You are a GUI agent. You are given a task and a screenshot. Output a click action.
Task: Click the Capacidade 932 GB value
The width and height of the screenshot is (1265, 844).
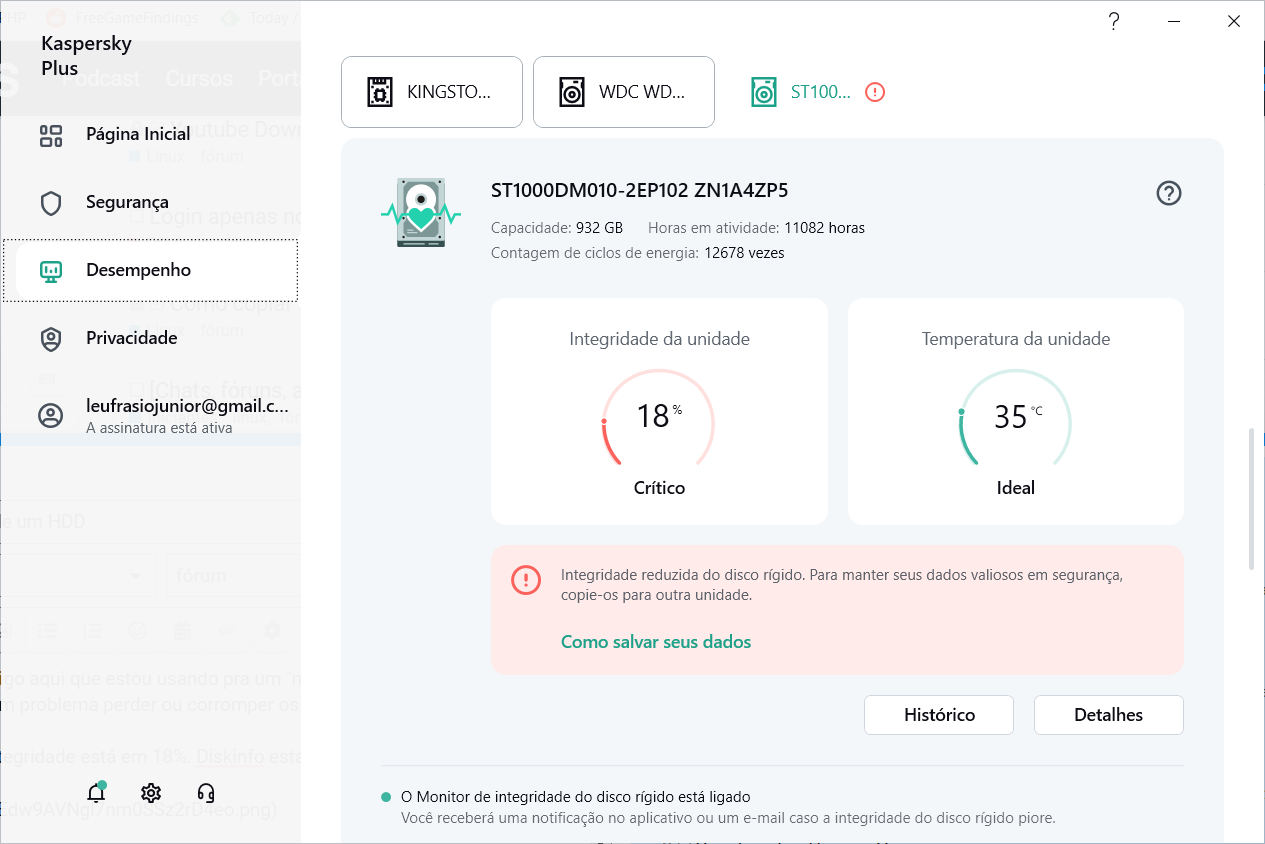tap(599, 228)
